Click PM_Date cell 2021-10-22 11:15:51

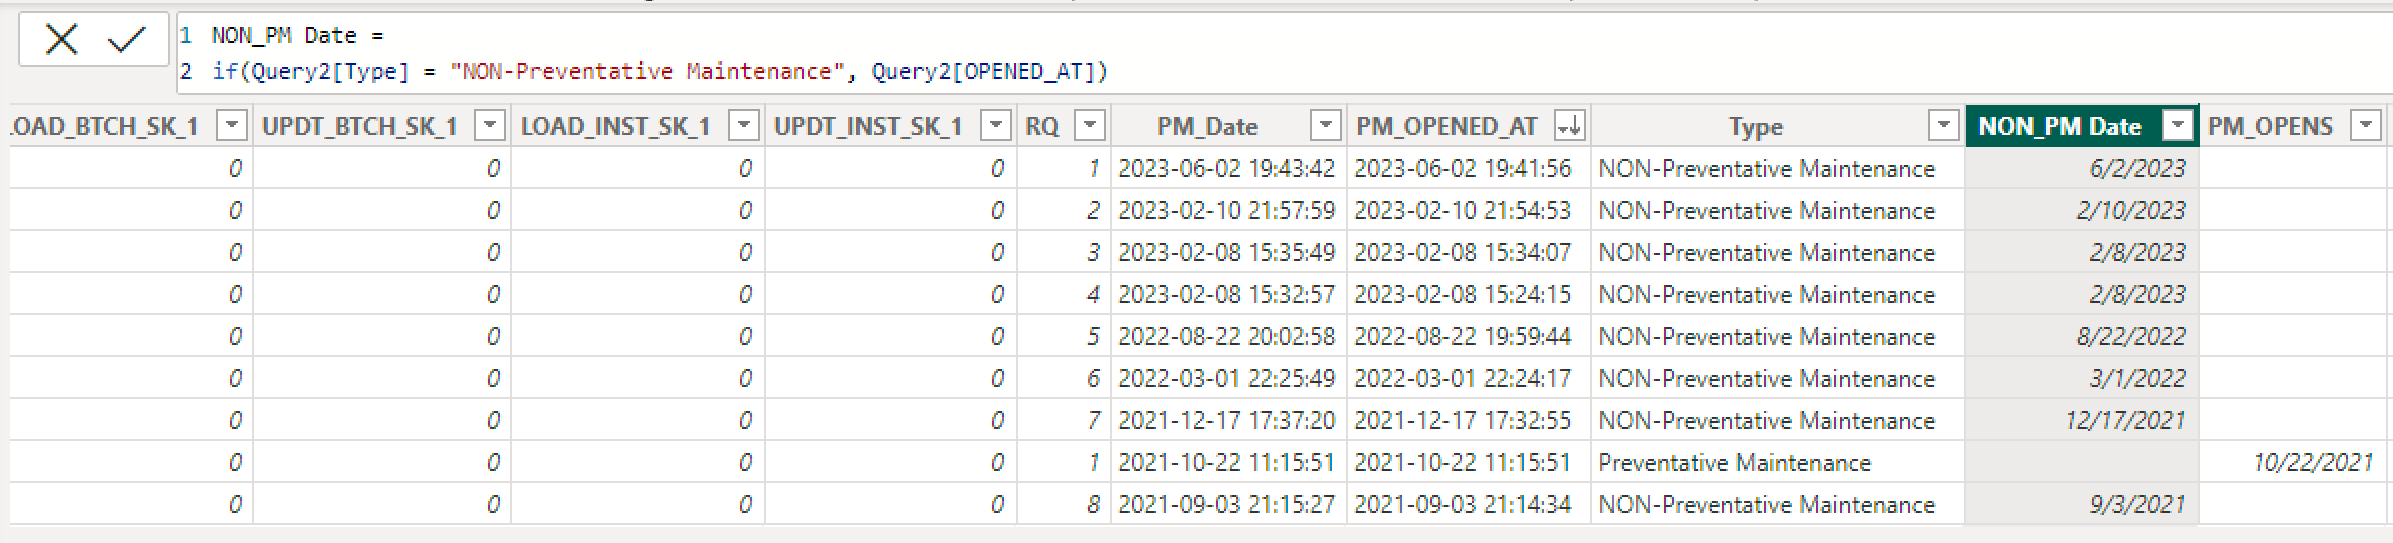tap(1229, 462)
